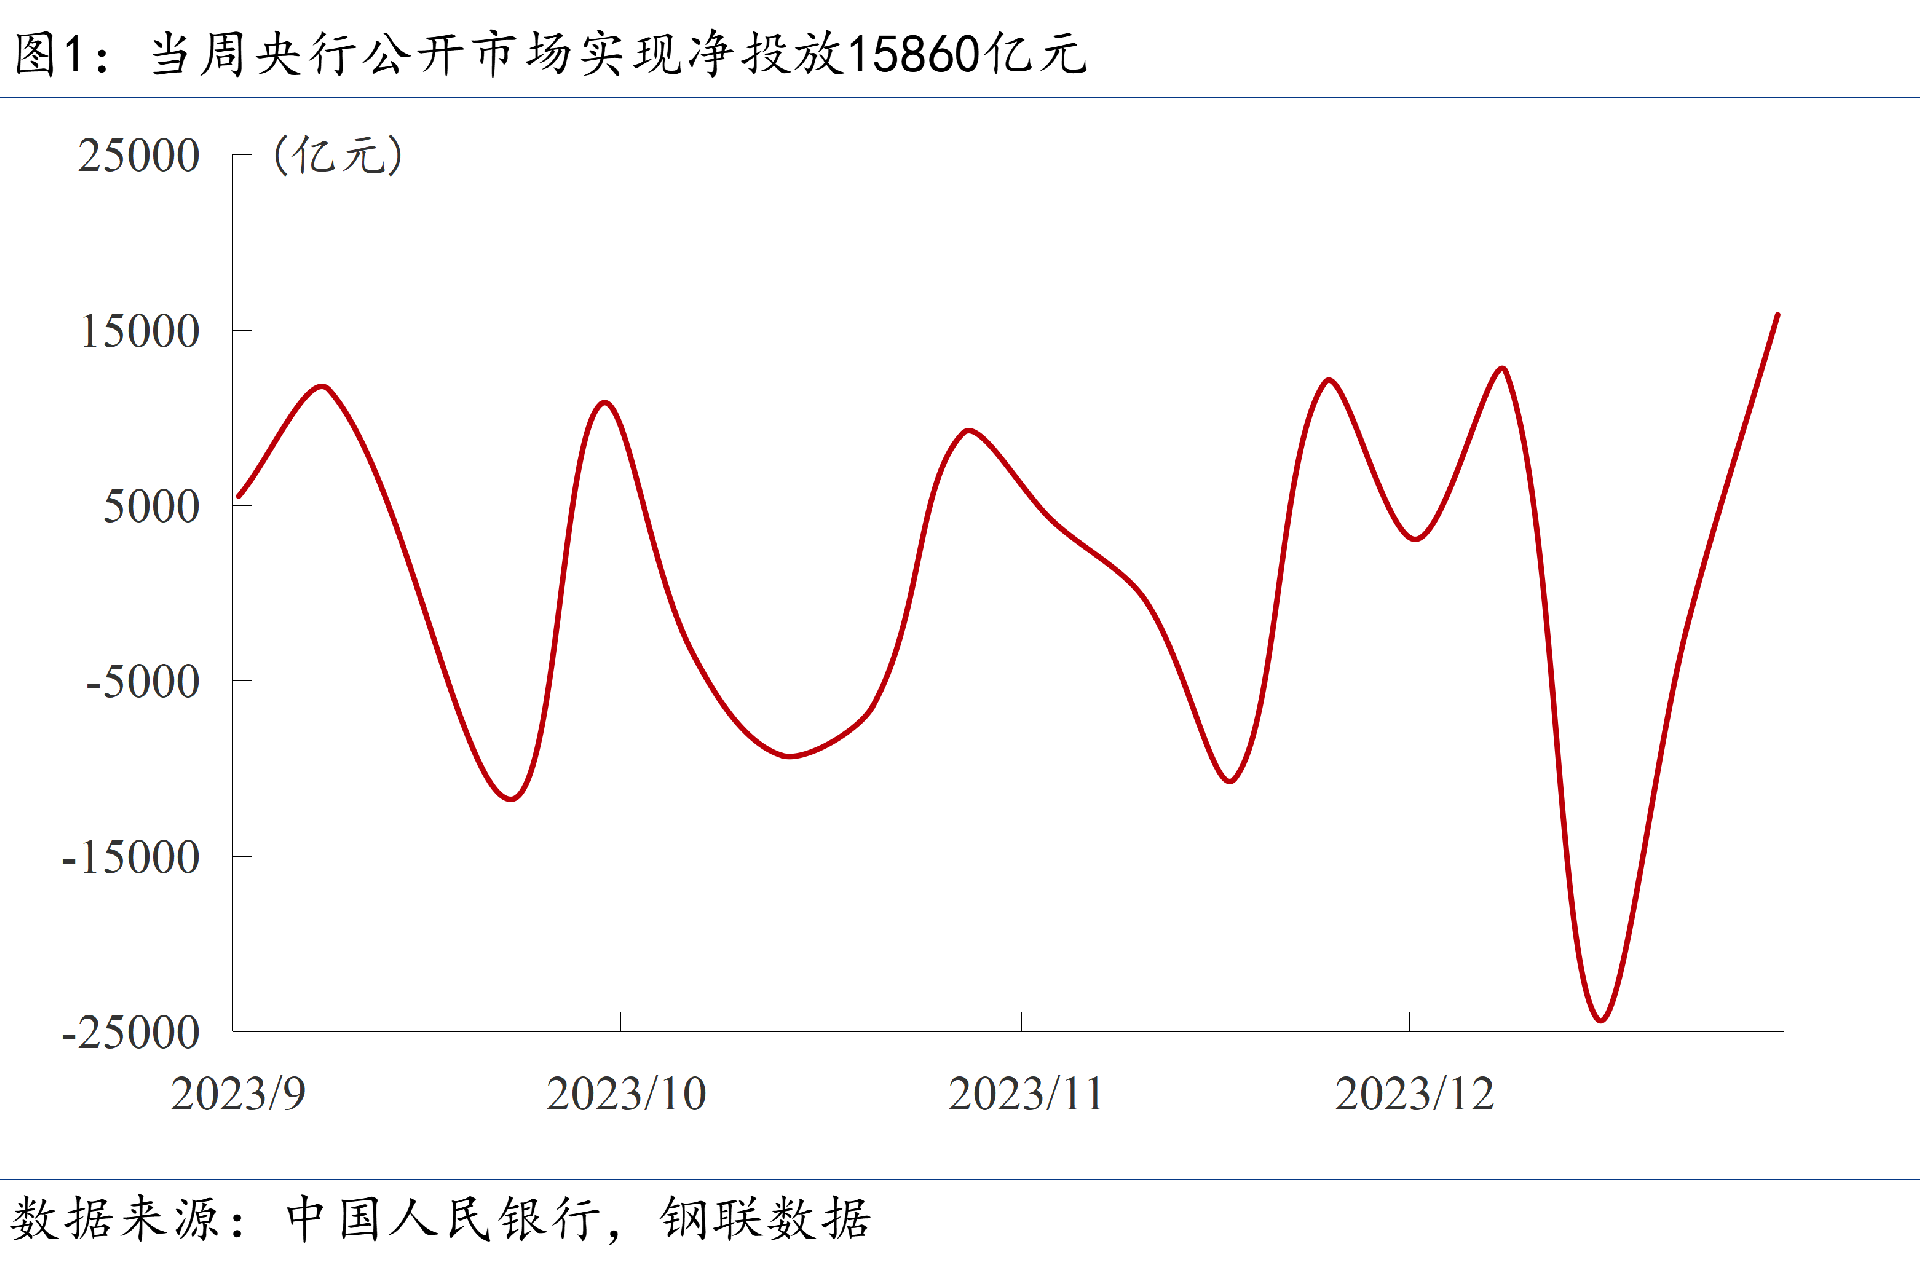Click the red line's final endpoint above 15000

(x=1777, y=315)
